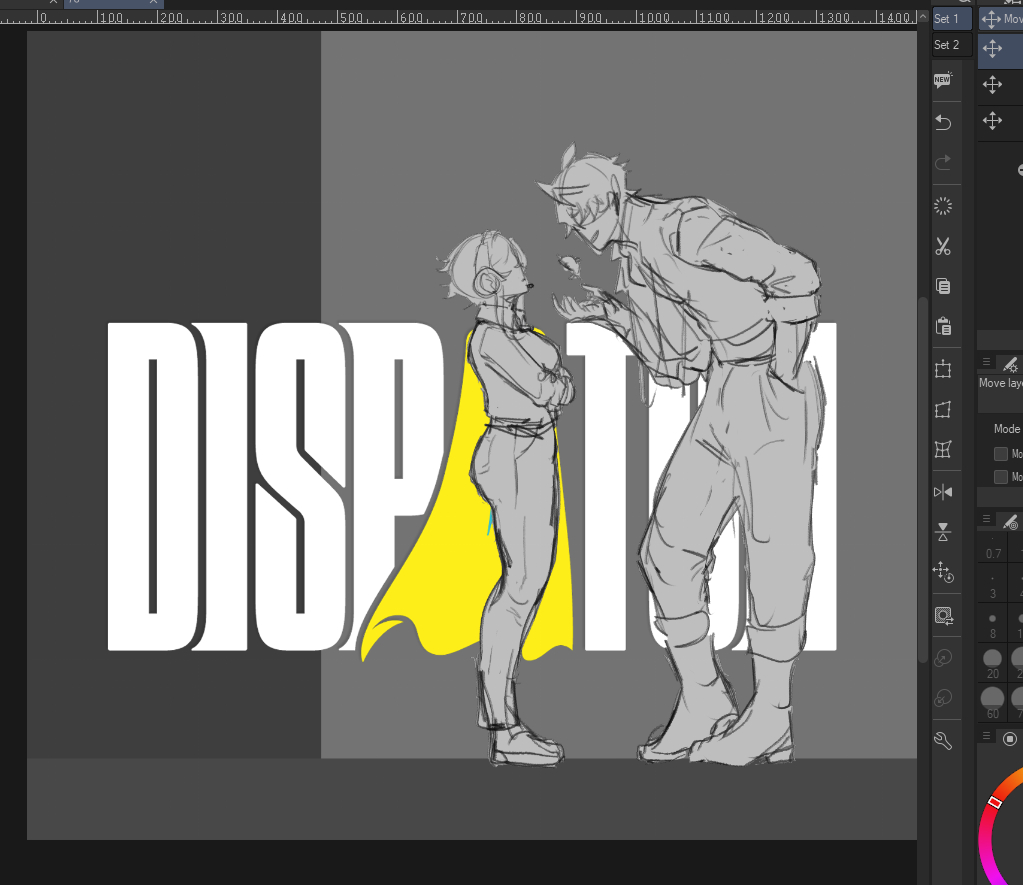Toggle the second checkbox under Mode
This screenshot has height=885, width=1023.
coord(1001,477)
